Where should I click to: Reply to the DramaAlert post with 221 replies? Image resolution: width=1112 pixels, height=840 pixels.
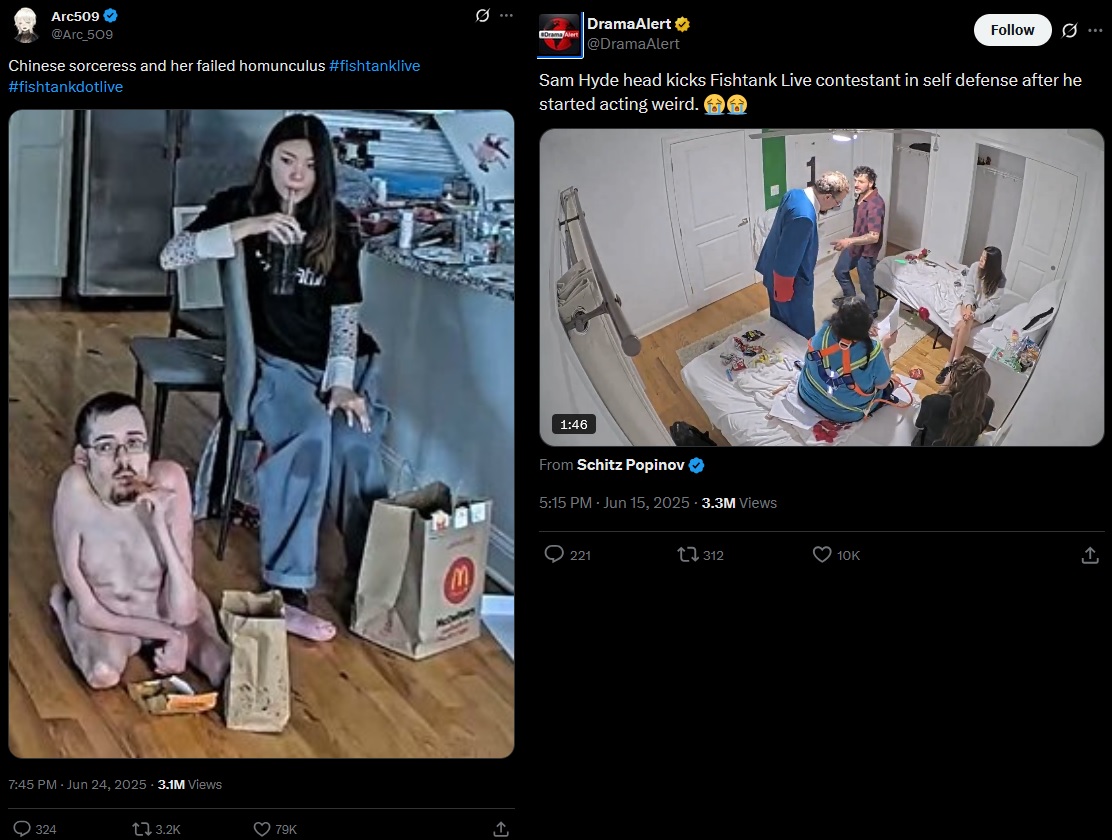[567, 555]
